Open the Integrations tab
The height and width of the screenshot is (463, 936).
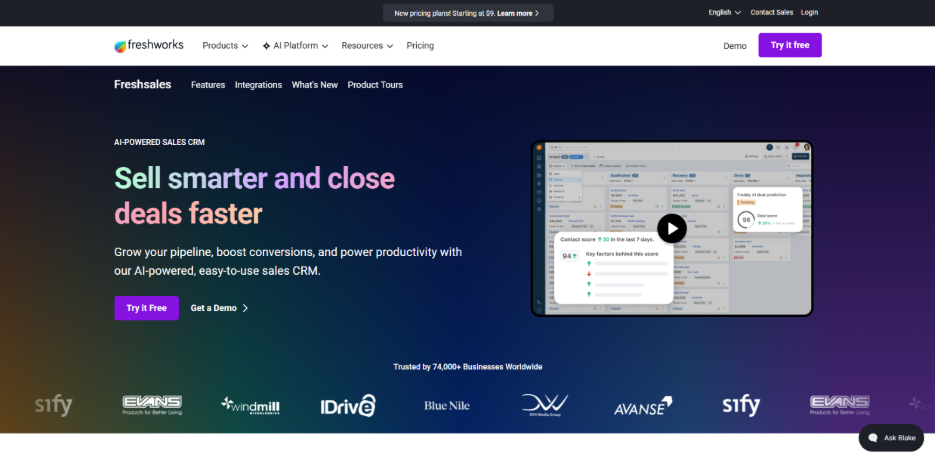tap(258, 85)
